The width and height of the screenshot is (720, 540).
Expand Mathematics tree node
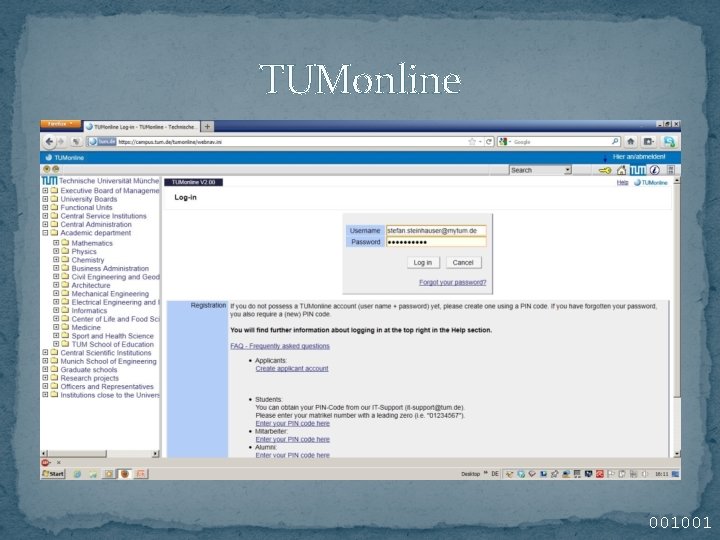[x=56, y=243]
